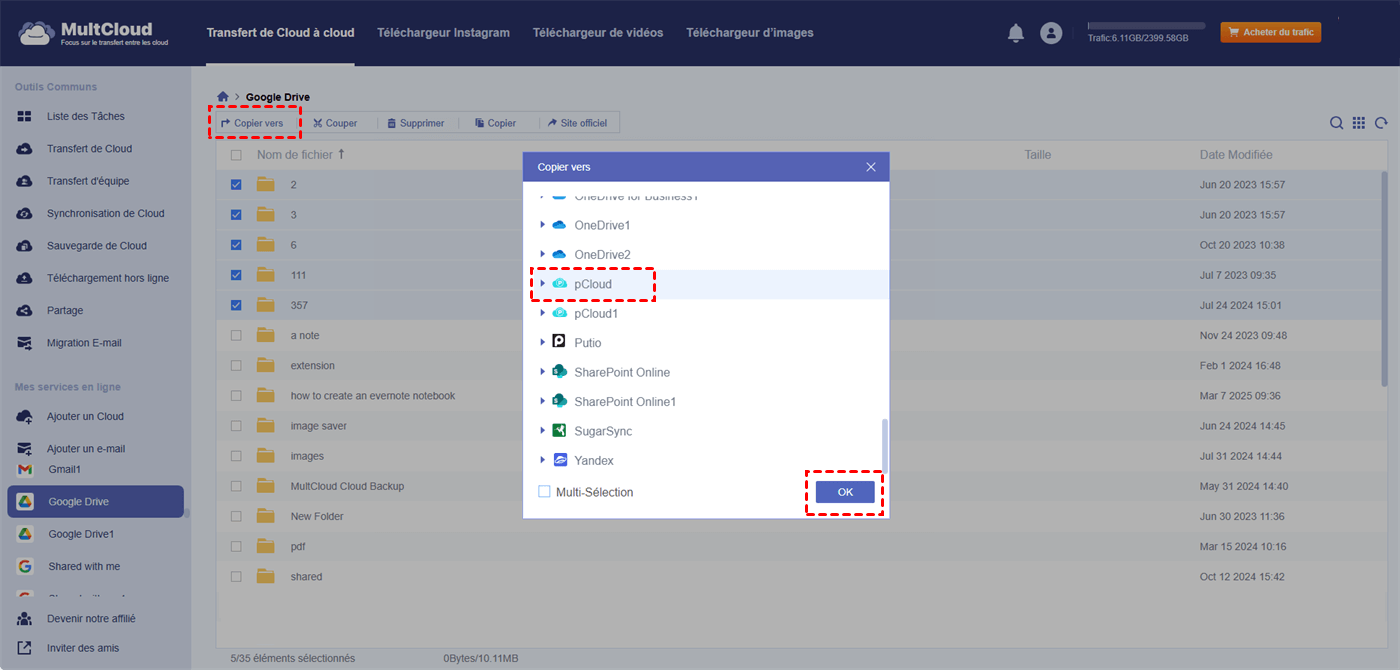
Task: Click the Supprimer toolbar button
Action: click(416, 123)
